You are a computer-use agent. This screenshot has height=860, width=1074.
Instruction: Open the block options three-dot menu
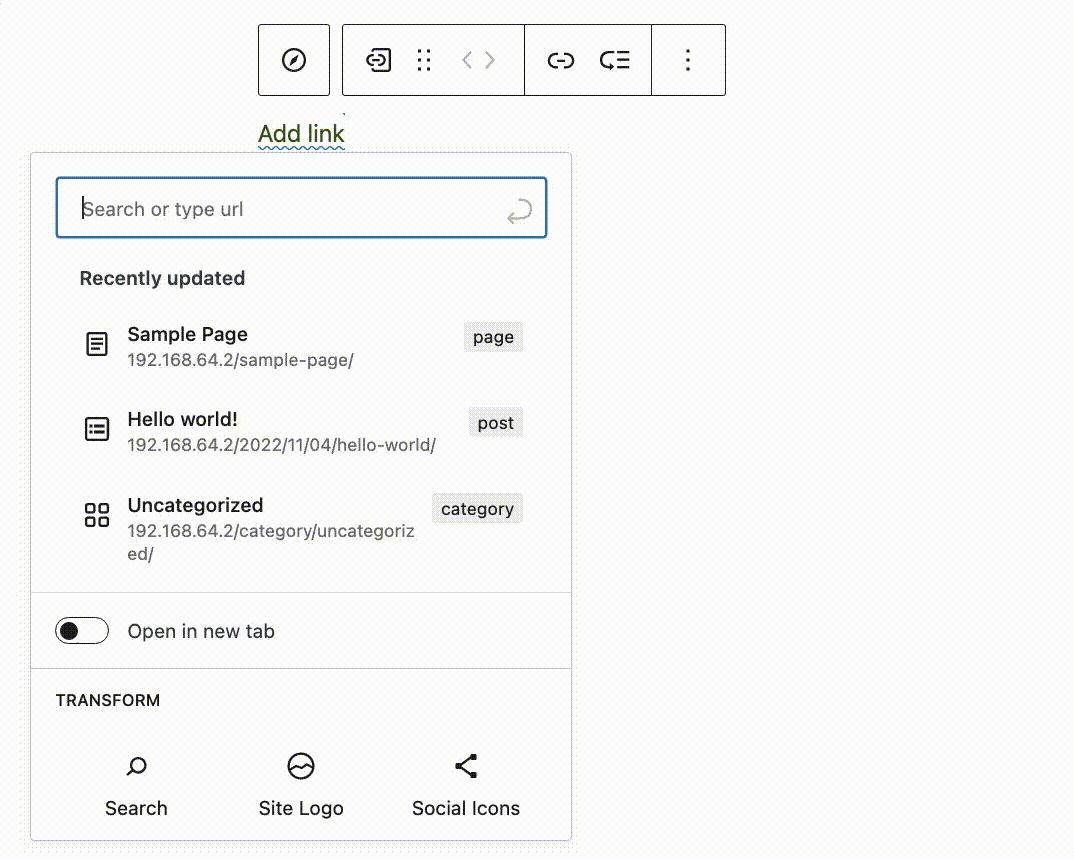[688, 60]
